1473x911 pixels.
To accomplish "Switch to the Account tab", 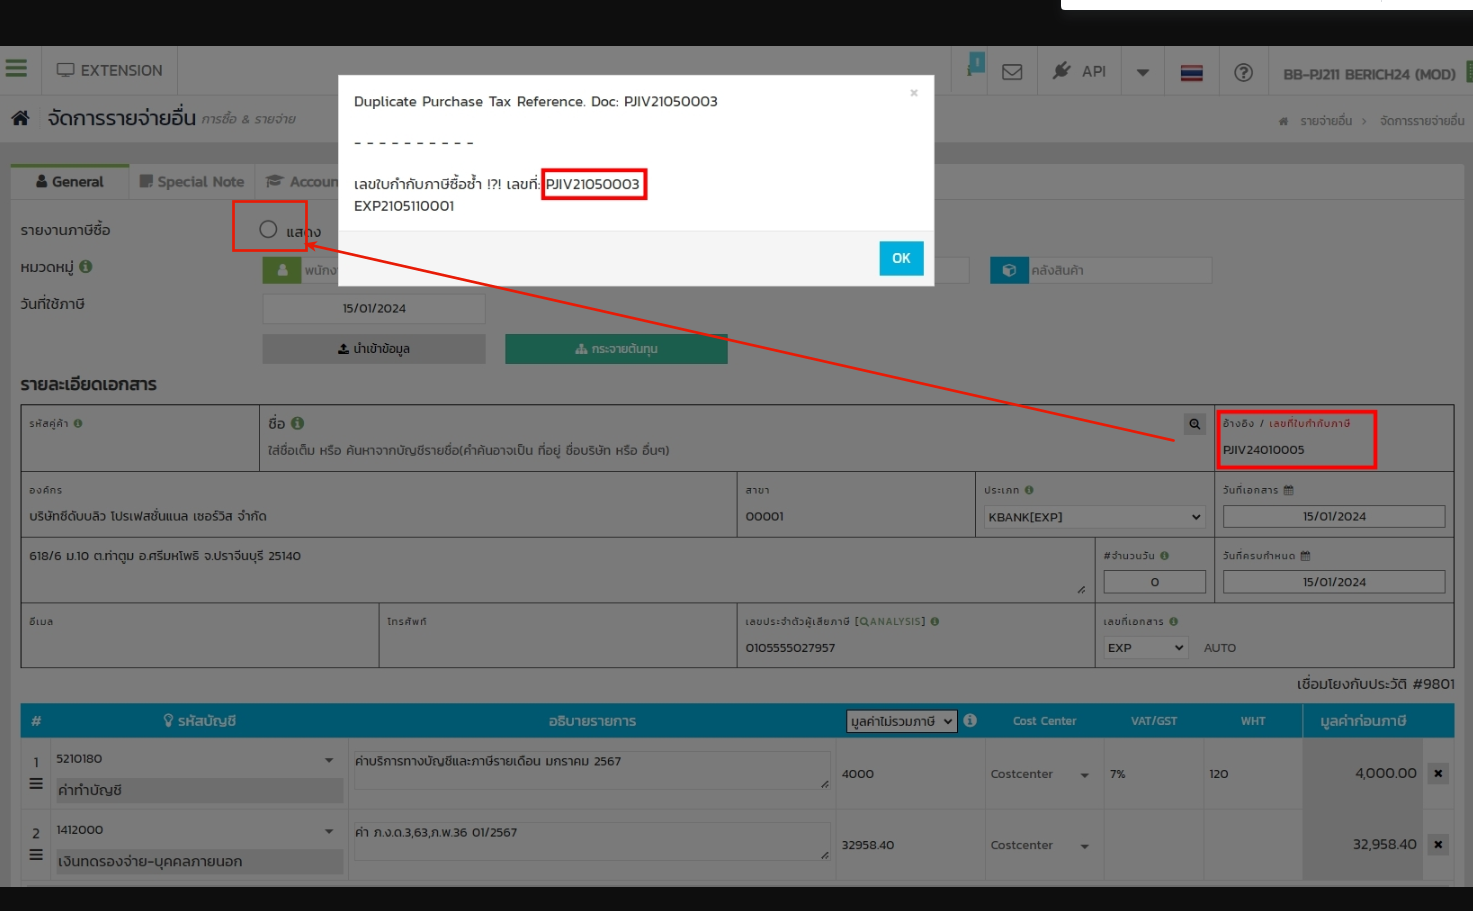I will click(x=302, y=182).
